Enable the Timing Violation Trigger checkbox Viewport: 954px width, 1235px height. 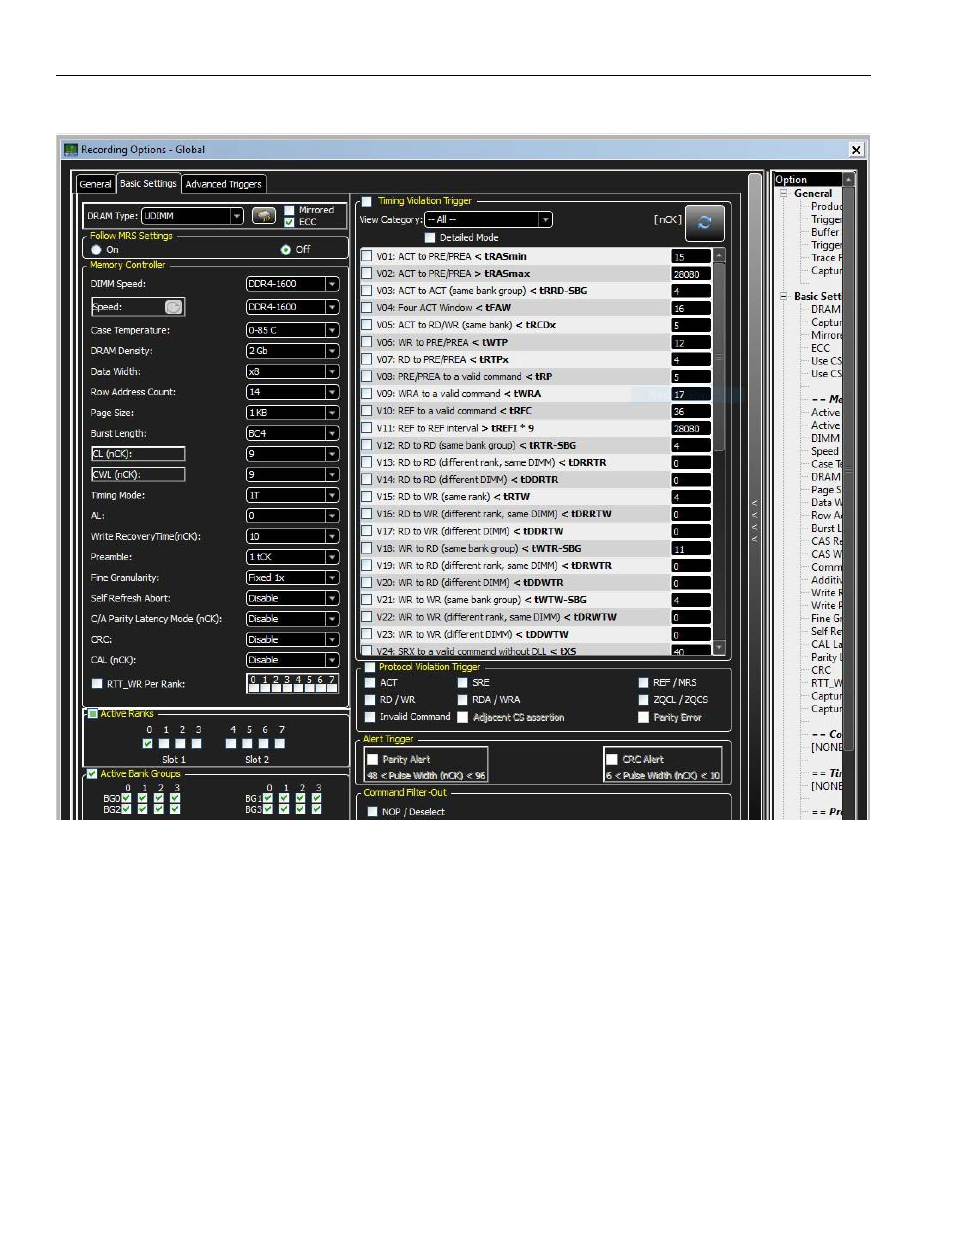(366, 201)
